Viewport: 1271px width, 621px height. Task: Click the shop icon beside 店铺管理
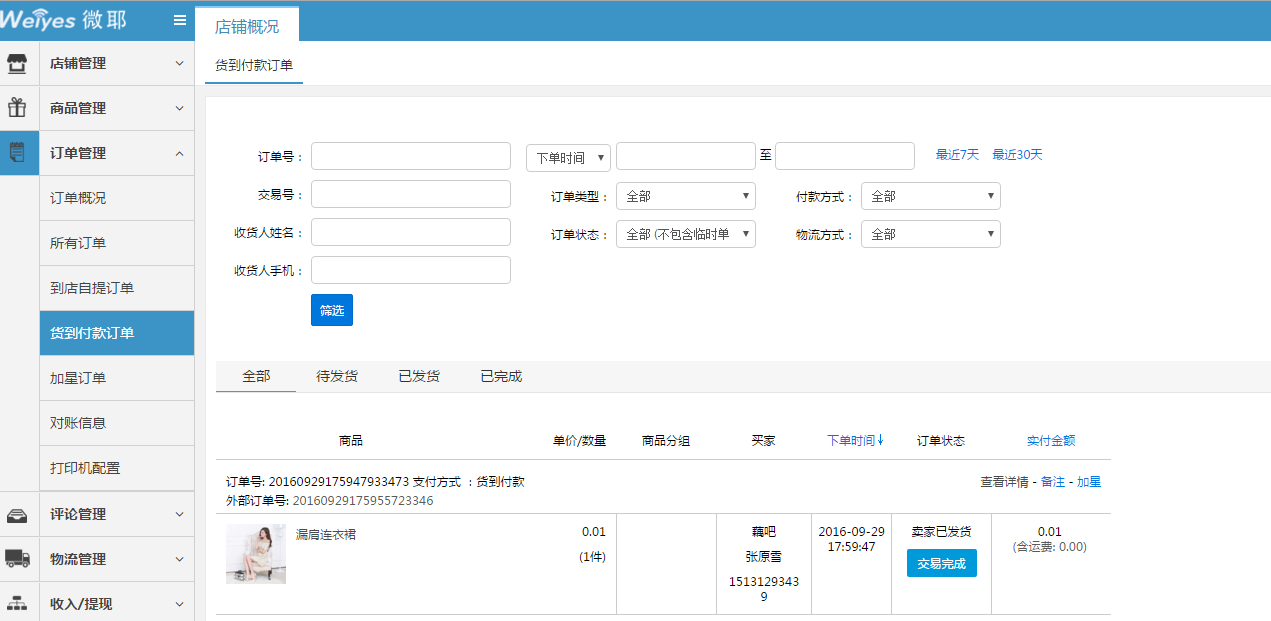[17, 63]
